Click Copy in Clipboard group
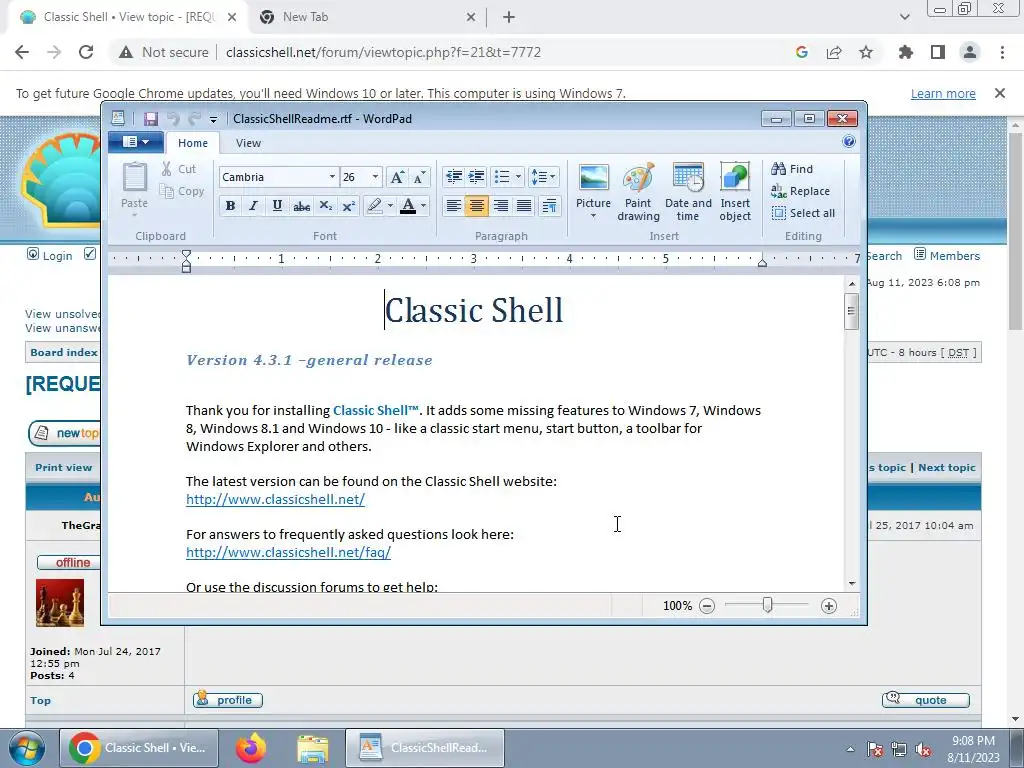 click(x=182, y=191)
